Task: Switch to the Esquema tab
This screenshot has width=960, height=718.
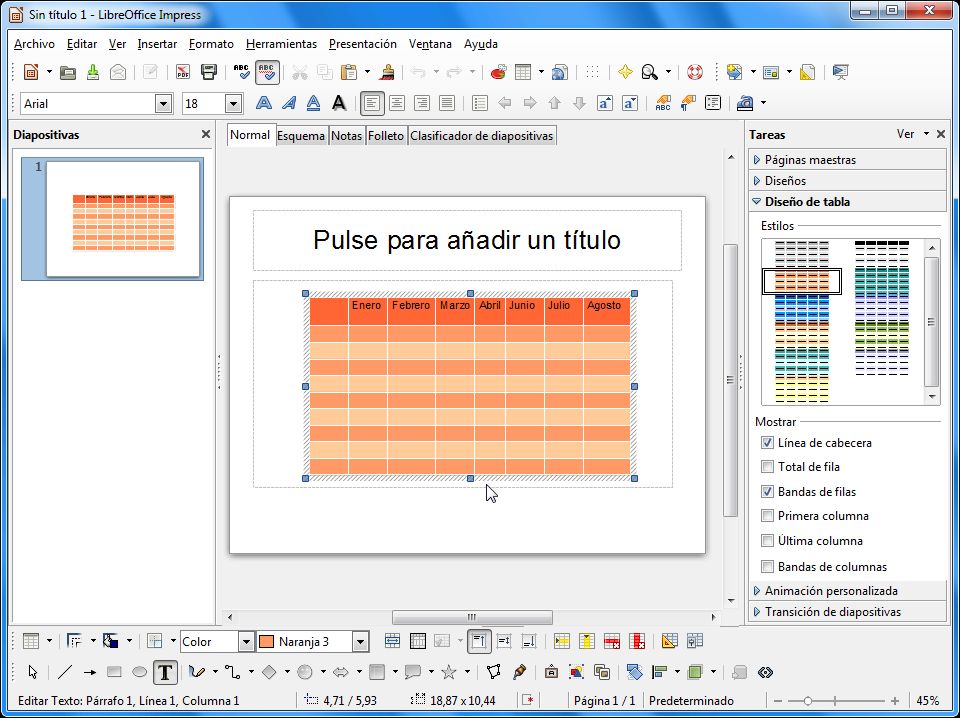Action: click(x=301, y=135)
